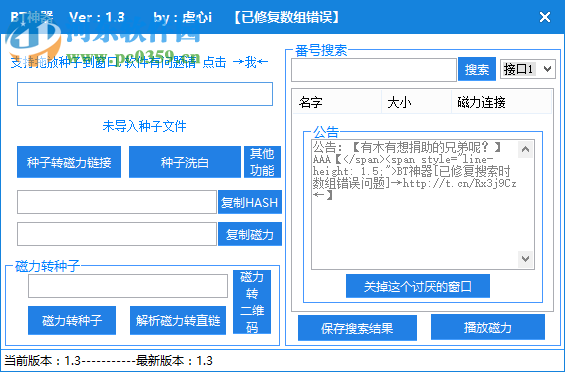Image resolution: width=565 pixels, height=372 pixels.
Task: Click the 磁力转种子 button
Action: [72, 320]
